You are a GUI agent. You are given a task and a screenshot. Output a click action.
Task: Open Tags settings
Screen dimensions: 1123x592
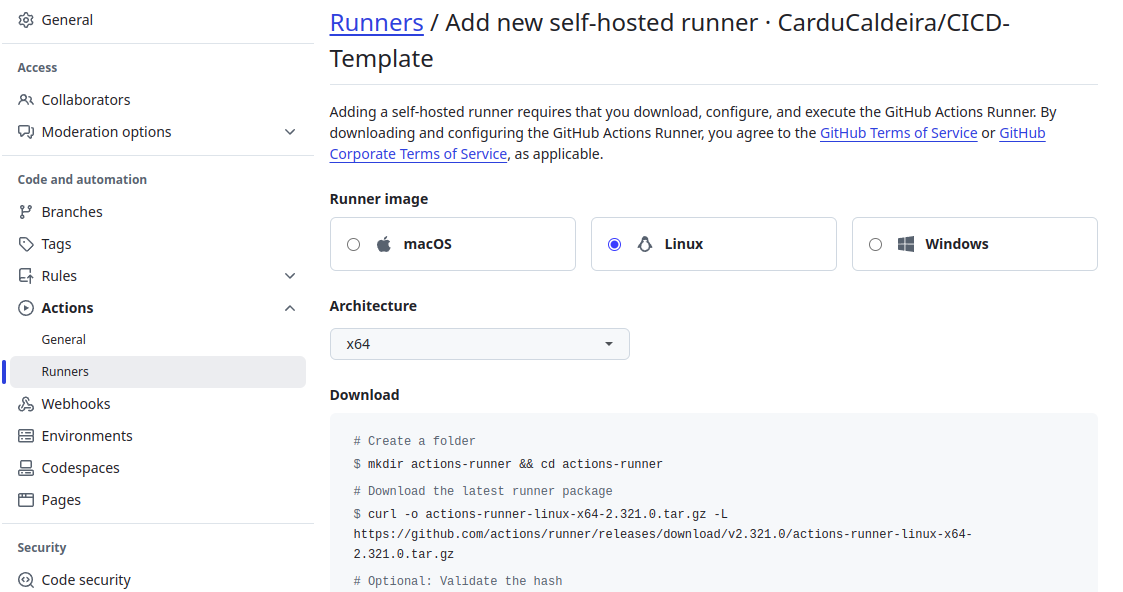pos(158,244)
